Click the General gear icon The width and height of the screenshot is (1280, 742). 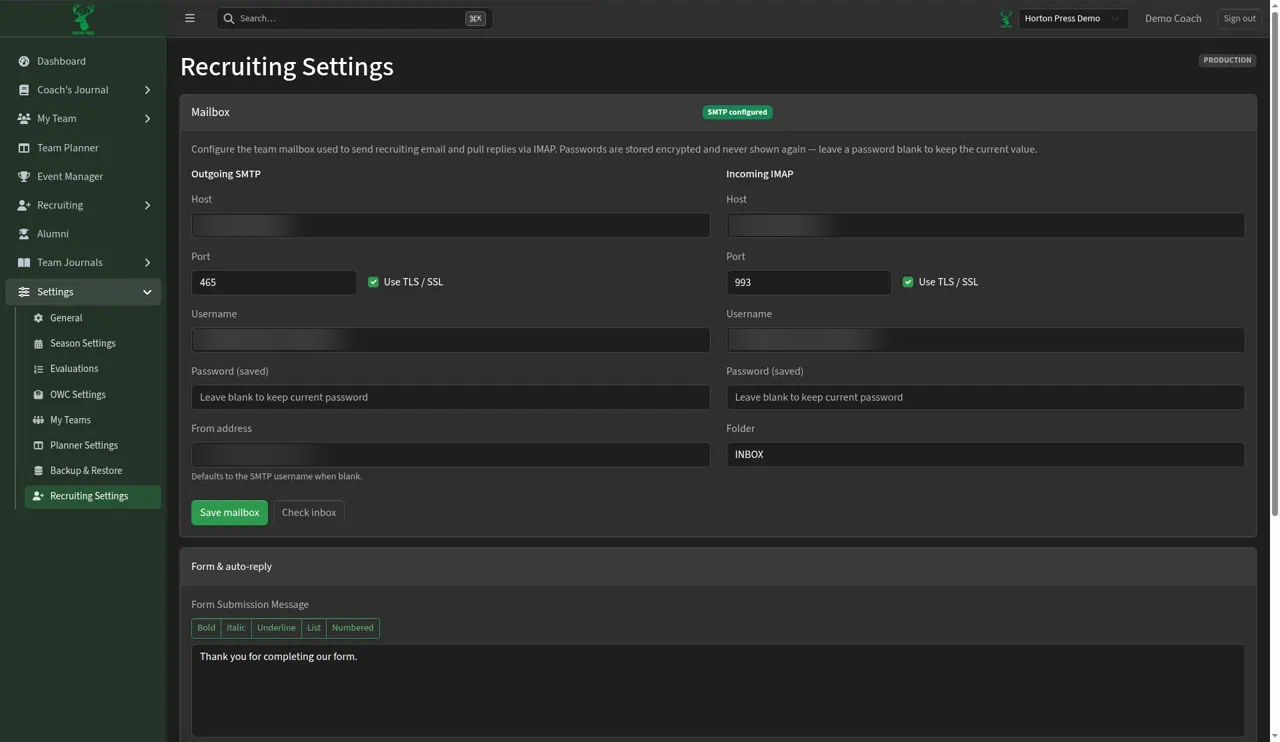click(x=38, y=318)
